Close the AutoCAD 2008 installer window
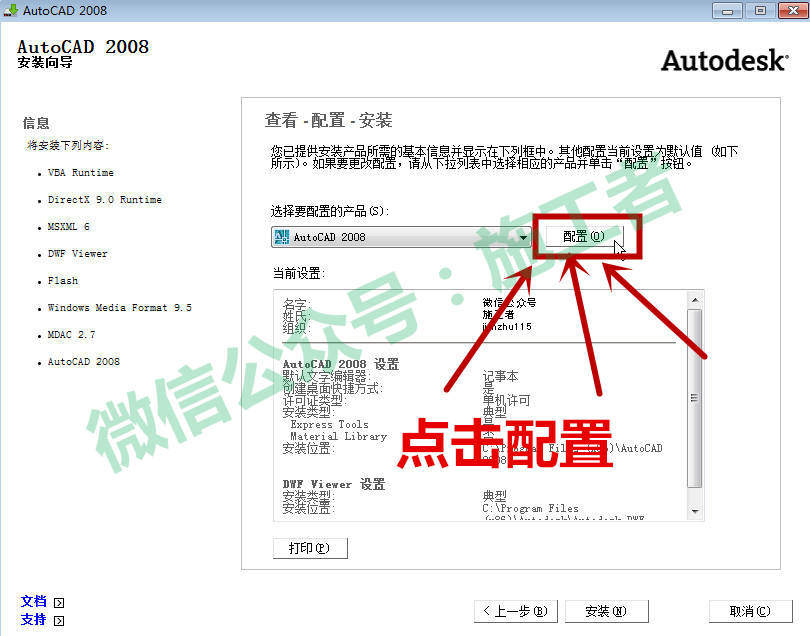 (793, 10)
